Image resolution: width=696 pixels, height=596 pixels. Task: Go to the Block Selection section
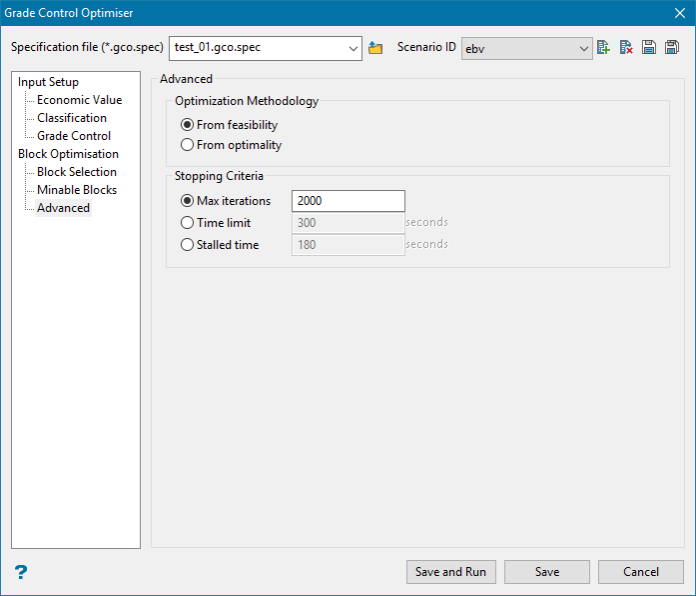click(x=77, y=172)
